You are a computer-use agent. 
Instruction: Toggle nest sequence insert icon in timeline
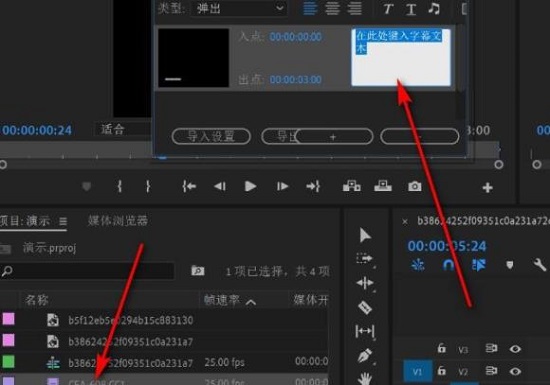tap(418, 265)
